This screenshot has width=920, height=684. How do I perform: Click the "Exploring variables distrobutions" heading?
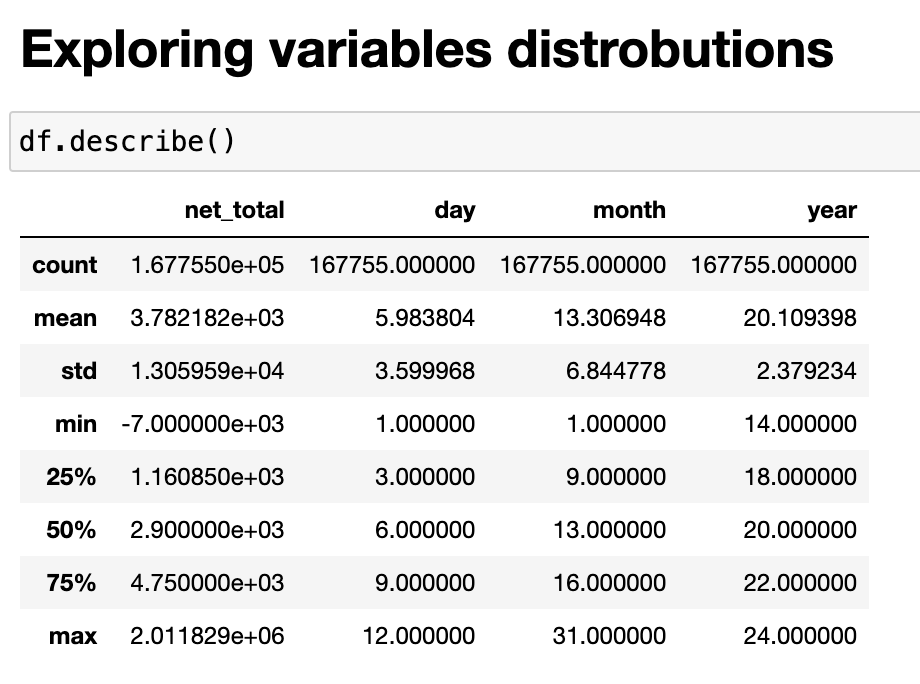coord(427,50)
